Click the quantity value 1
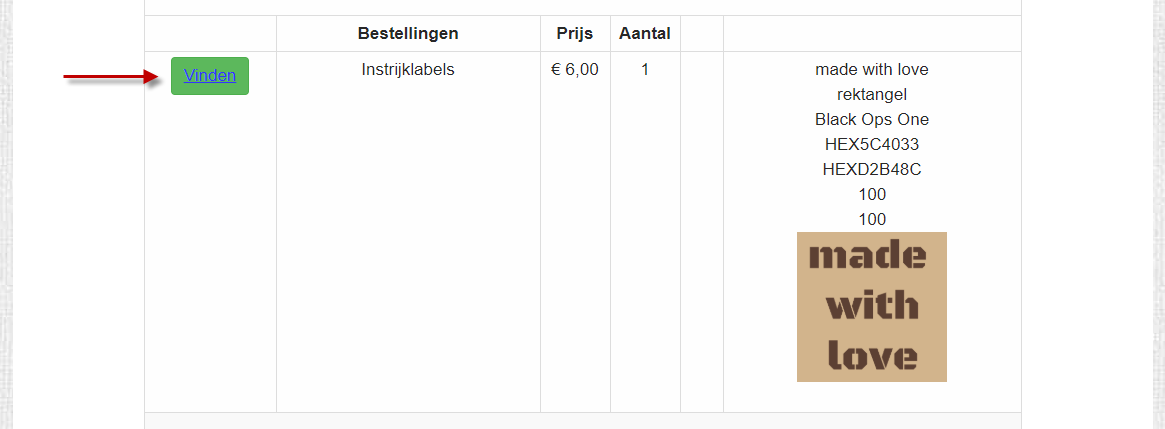Viewport: 1165px width, 429px height. tap(645, 70)
